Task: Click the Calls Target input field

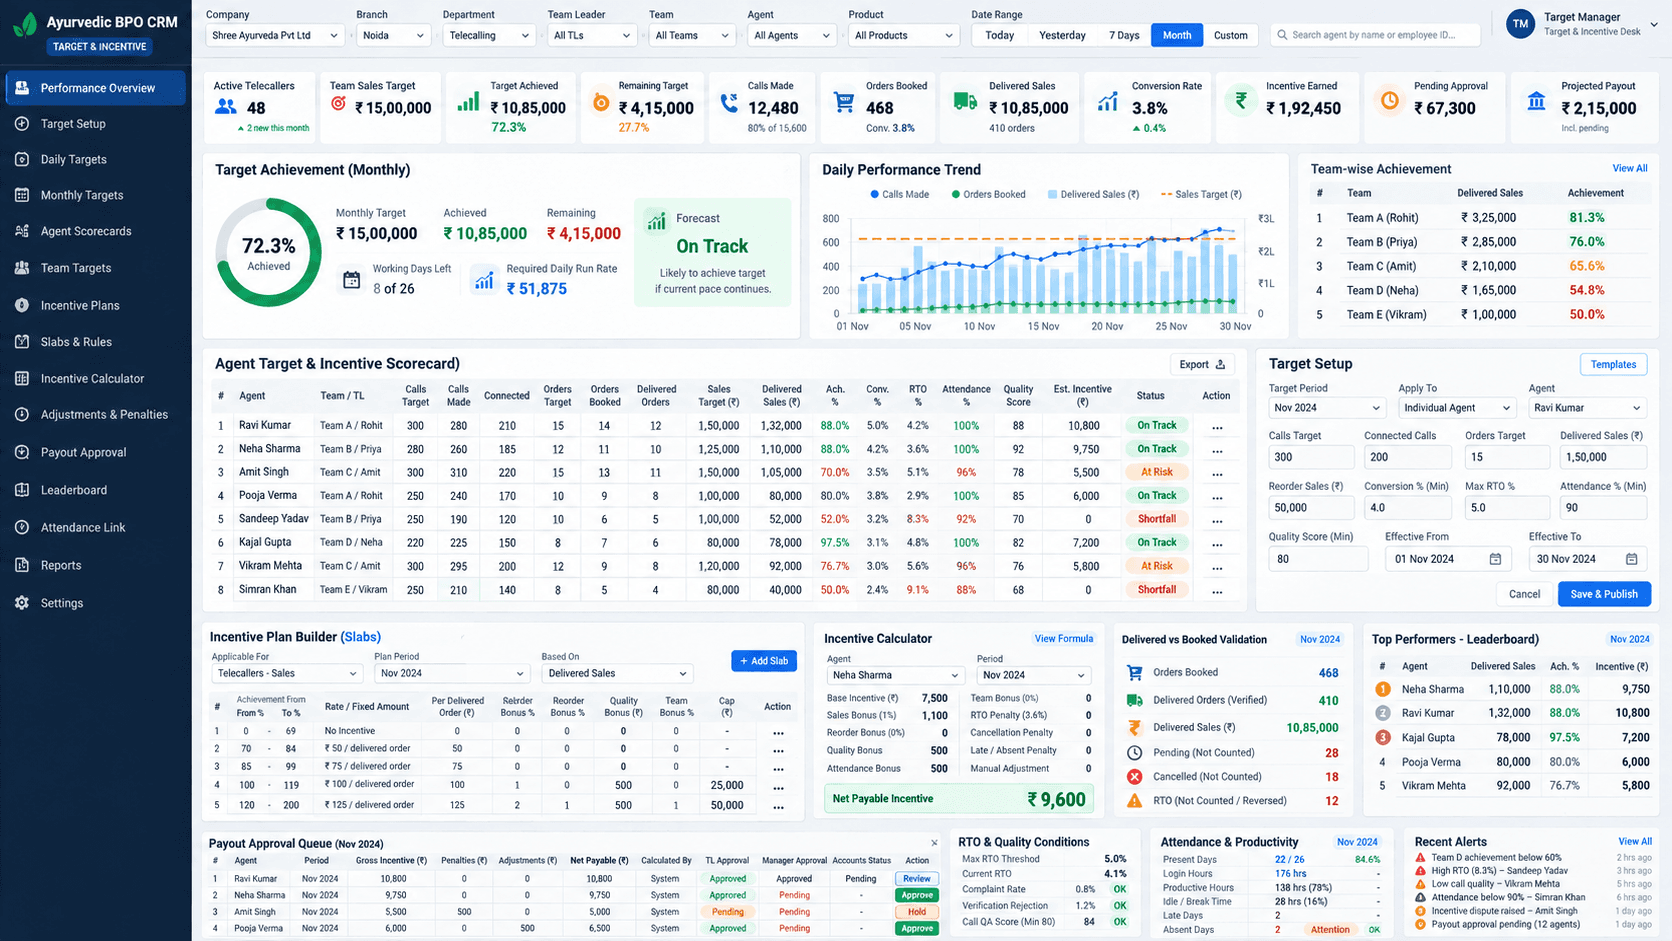Action: pyautogui.click(x=1311, y=457)
